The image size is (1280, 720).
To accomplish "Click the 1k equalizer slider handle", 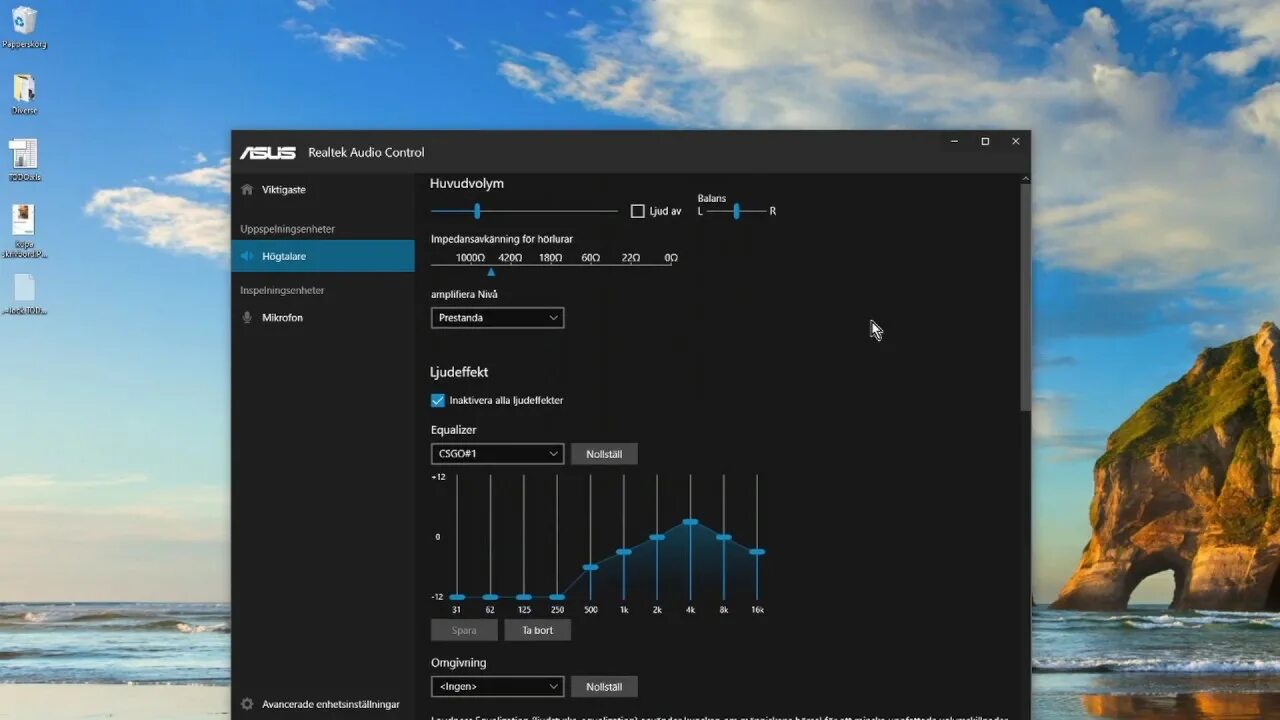I will [623, 552].
